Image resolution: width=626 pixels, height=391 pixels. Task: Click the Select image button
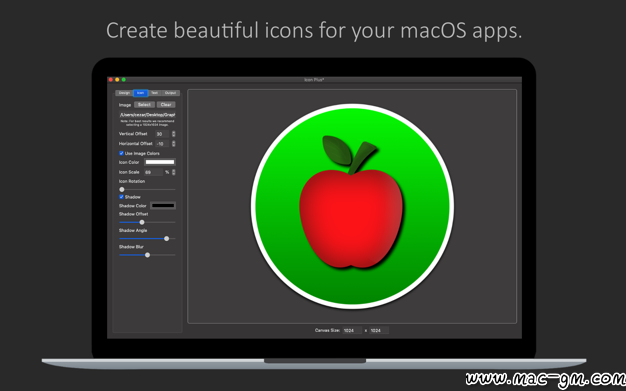pyautogui.click(x=144, y=105)
